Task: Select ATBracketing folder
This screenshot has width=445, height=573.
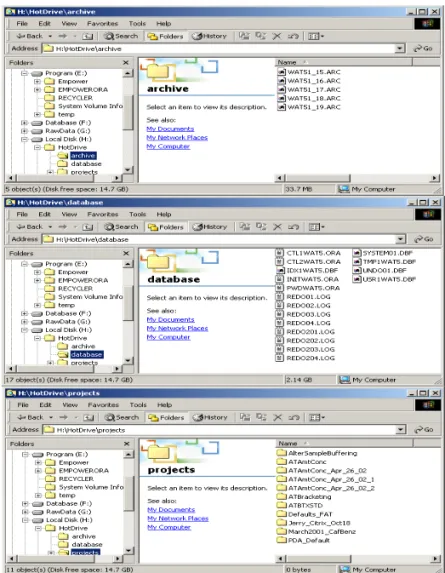Action: [304, 497]
